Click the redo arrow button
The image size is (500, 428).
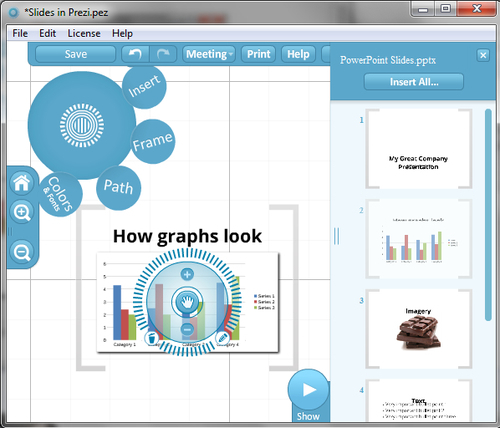(x=163, y=54)
